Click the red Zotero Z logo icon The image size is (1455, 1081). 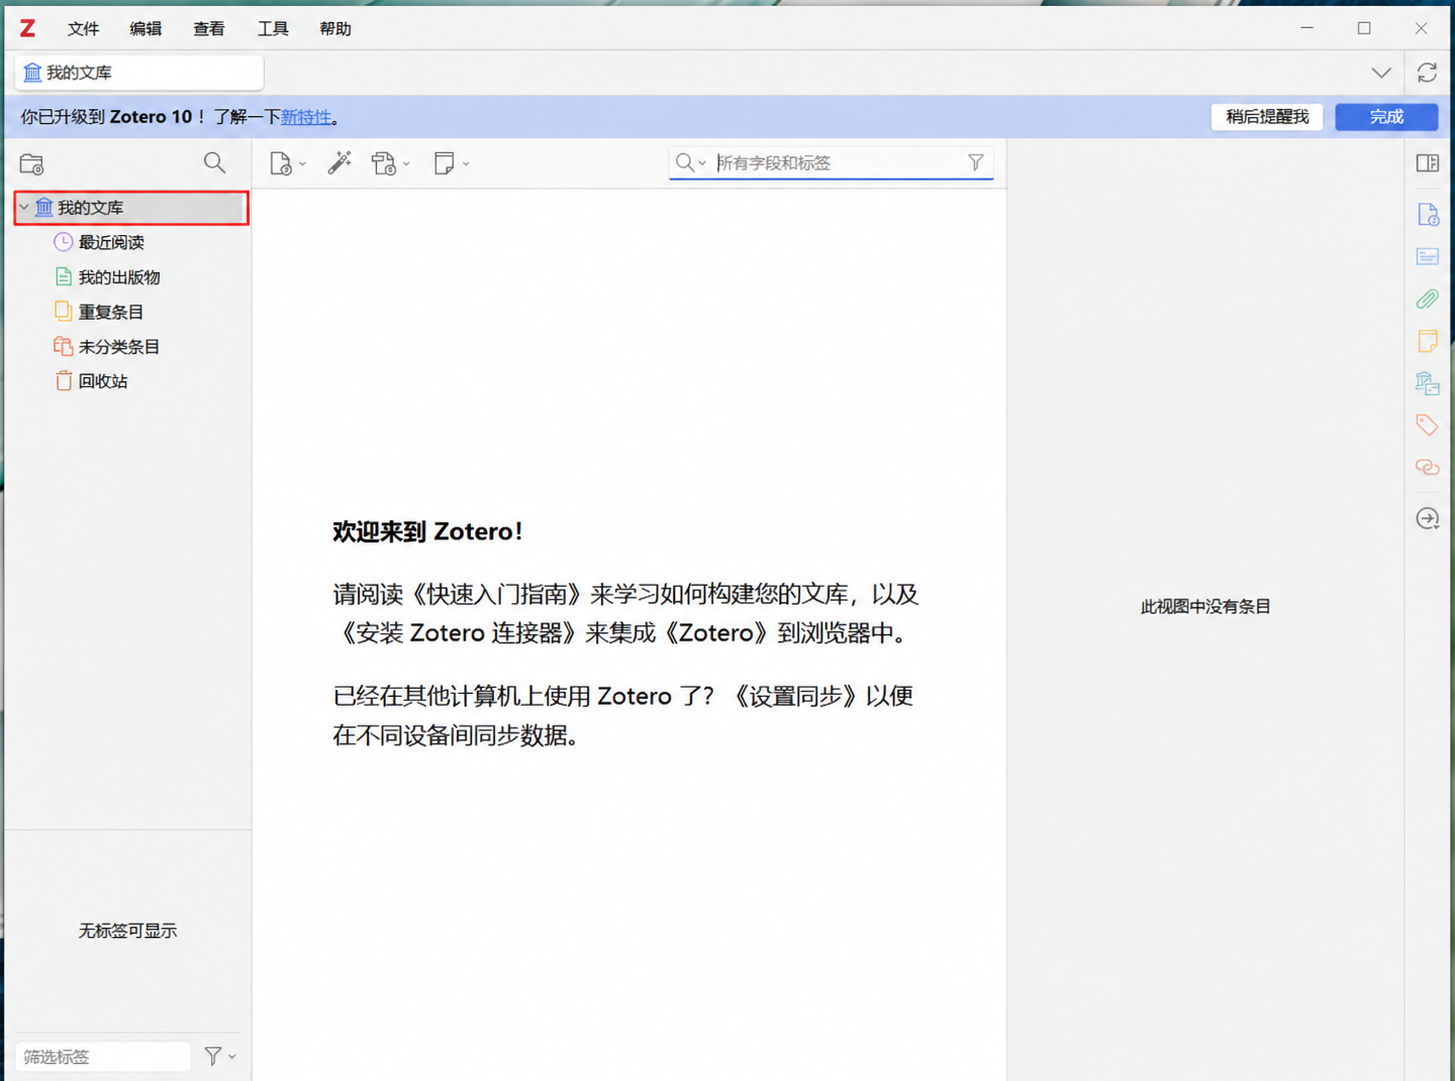click(x=28, y=28)
